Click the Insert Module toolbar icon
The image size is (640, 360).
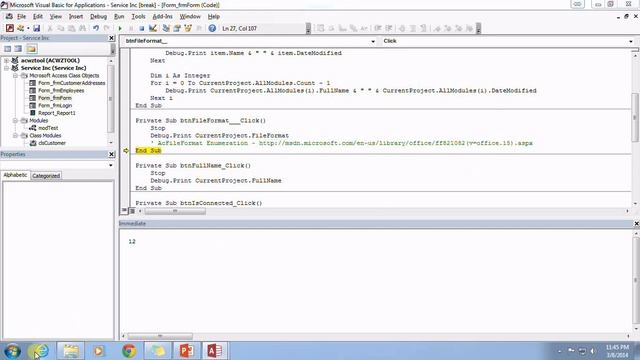20,28
